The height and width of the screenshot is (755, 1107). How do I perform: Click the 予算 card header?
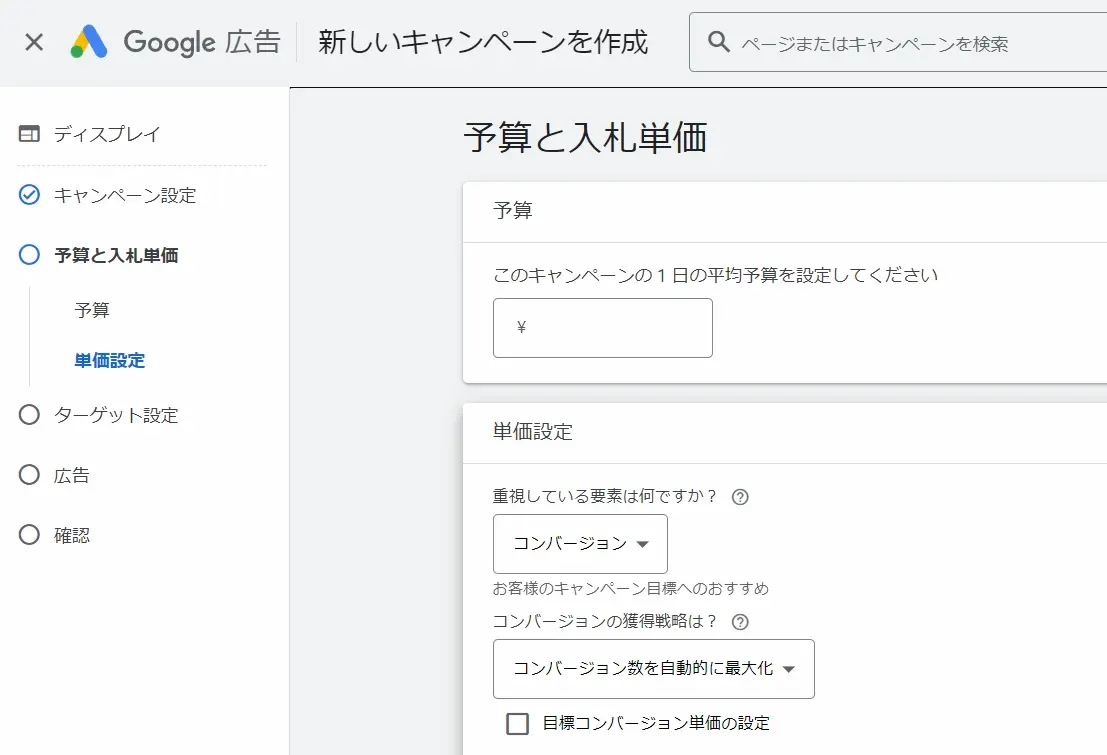513,210
